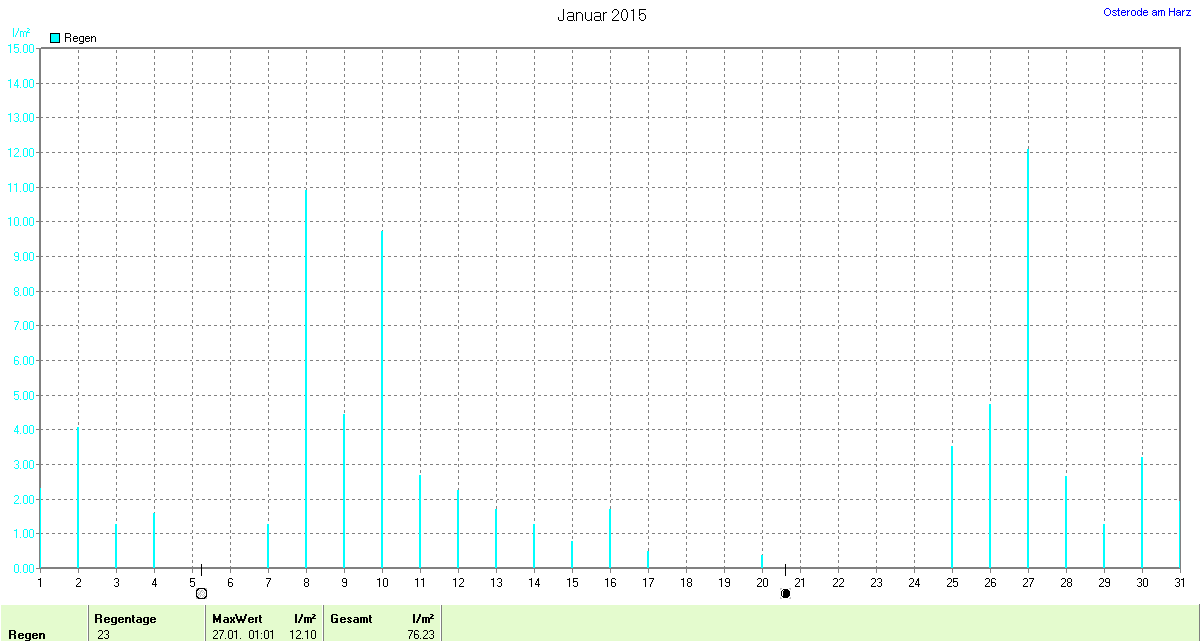The height and width of the screenshot is (641, 1200).
Task: Click the Regentage column header
Action: [125, 619]
